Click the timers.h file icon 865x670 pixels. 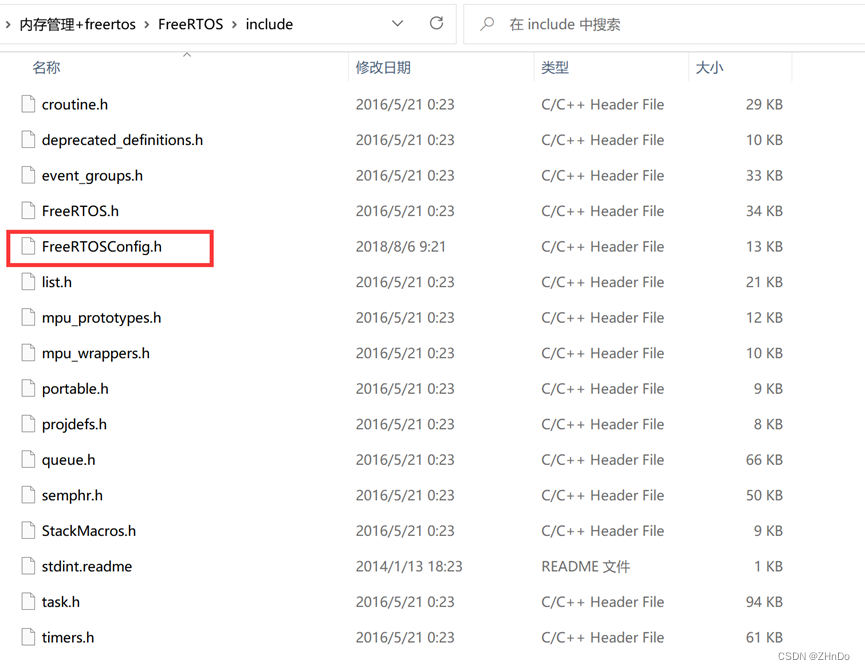(x=28, y=637)
